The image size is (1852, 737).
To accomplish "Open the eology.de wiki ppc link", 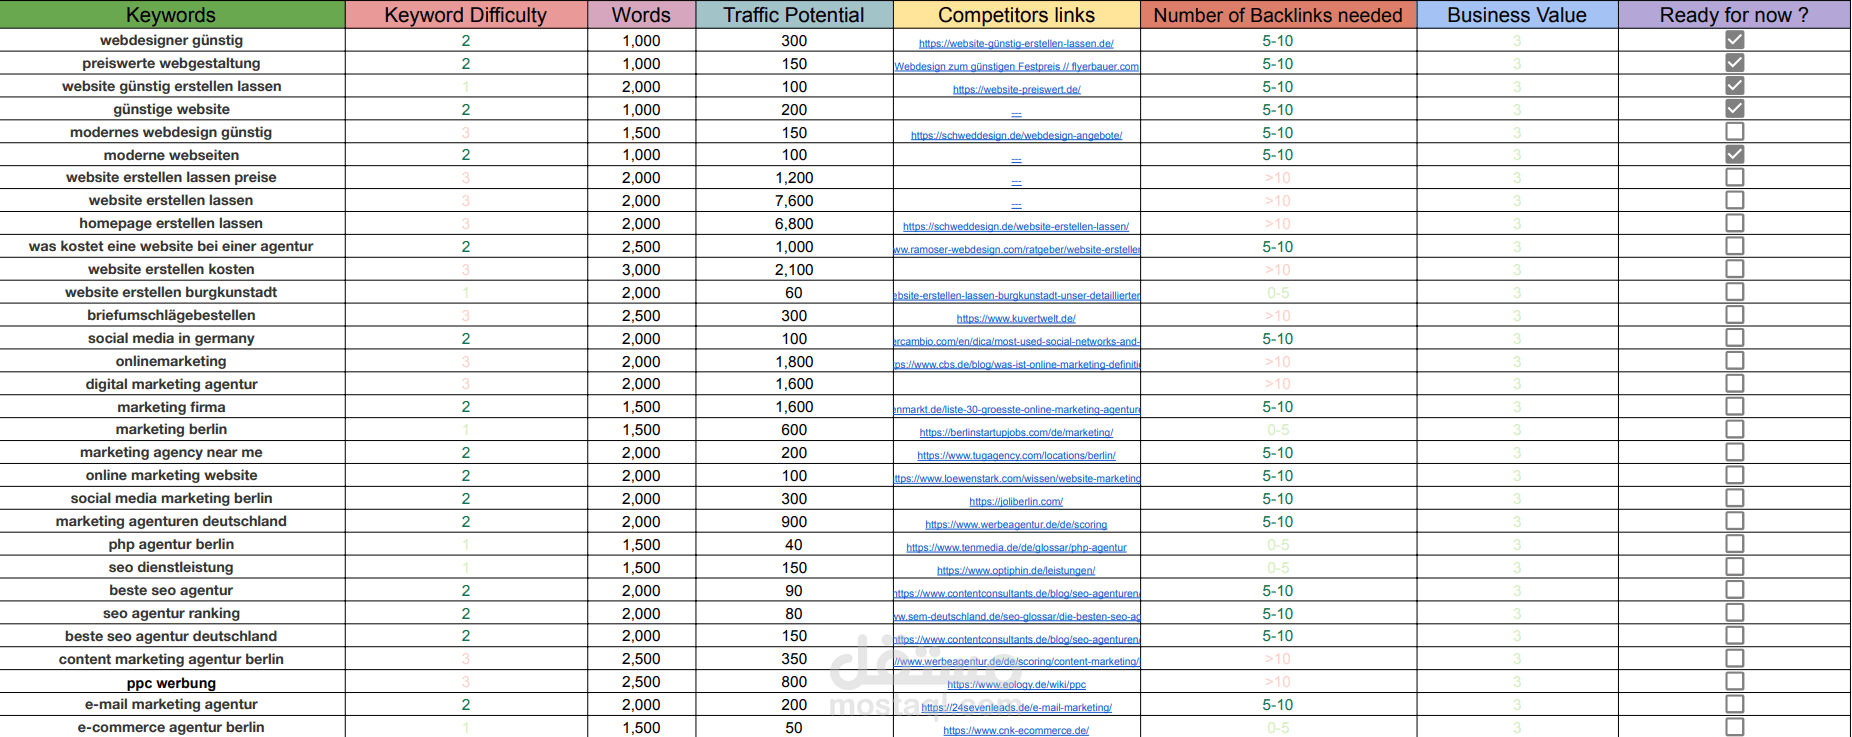I will pos(1016,685).
